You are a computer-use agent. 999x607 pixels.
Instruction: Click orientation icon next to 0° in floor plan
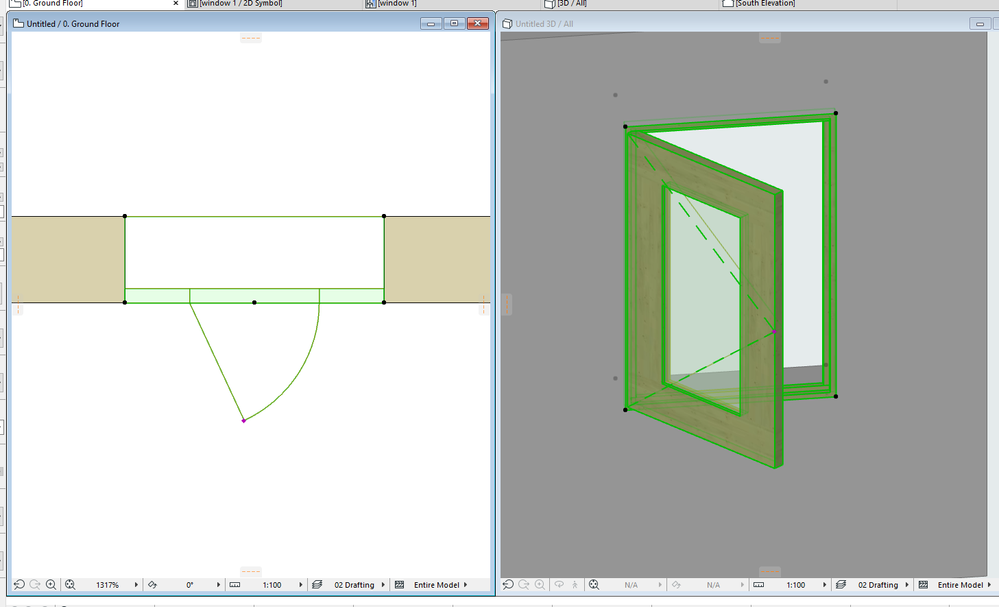coord(152,585)
